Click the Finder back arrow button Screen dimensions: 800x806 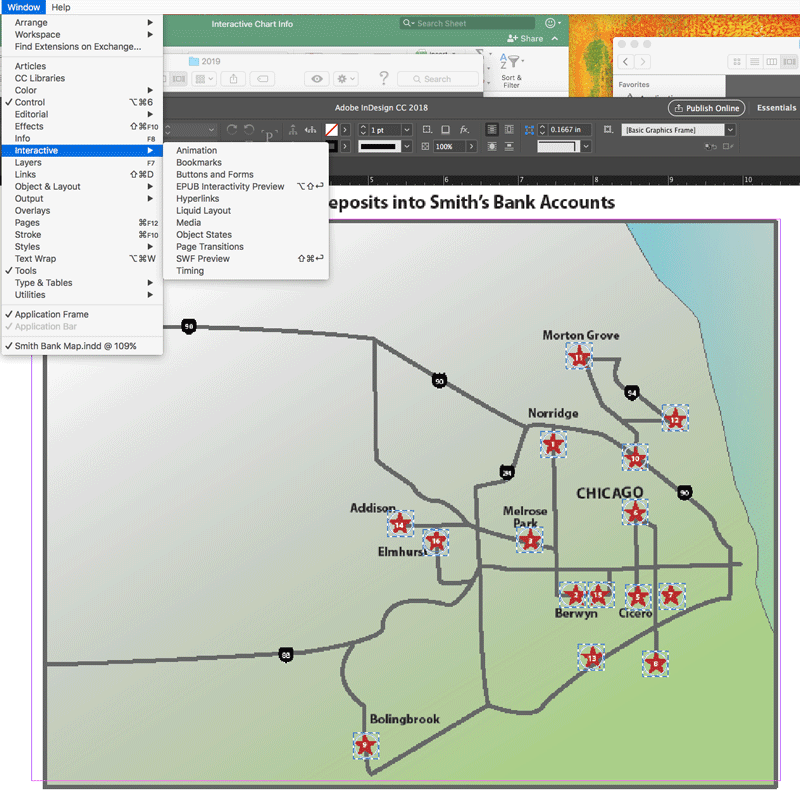[x=626, y=62]
